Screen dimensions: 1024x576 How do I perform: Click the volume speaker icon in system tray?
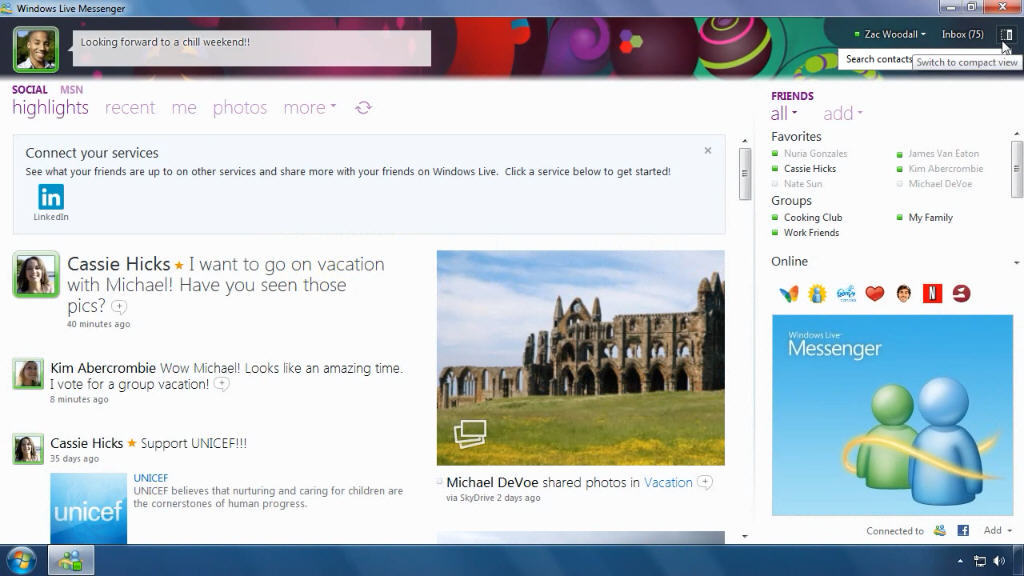point(999,561)
